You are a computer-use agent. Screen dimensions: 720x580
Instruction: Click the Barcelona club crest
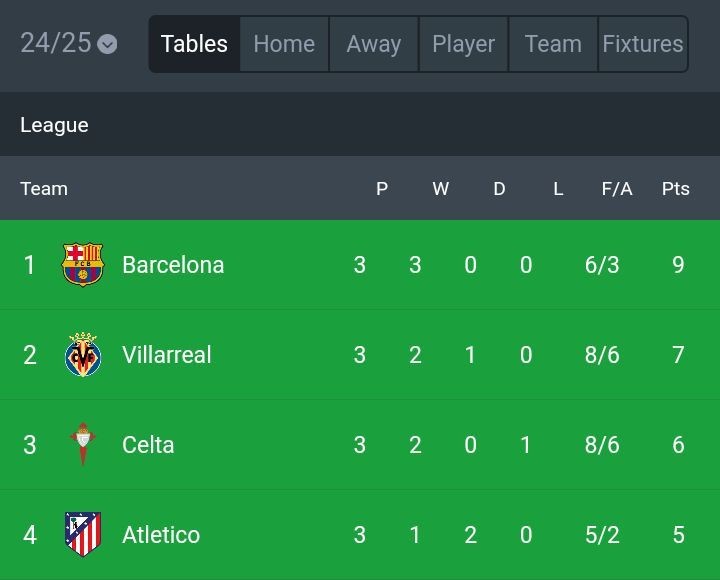(x=83, y=265)
